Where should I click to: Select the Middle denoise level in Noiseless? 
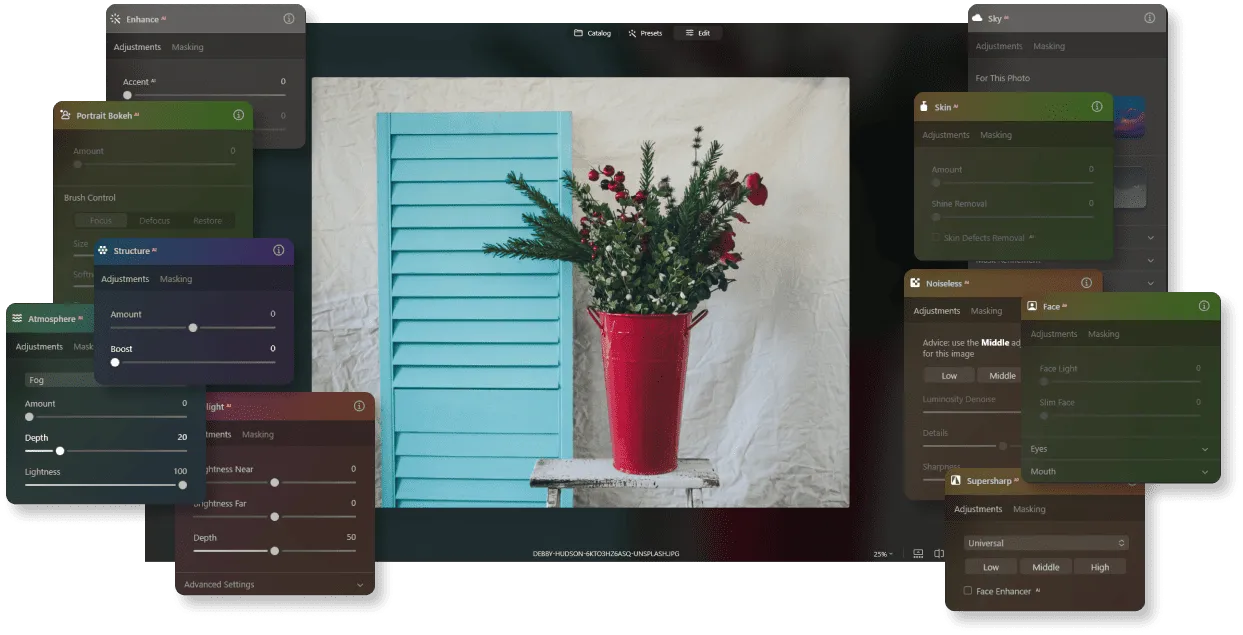[1001, 375]
